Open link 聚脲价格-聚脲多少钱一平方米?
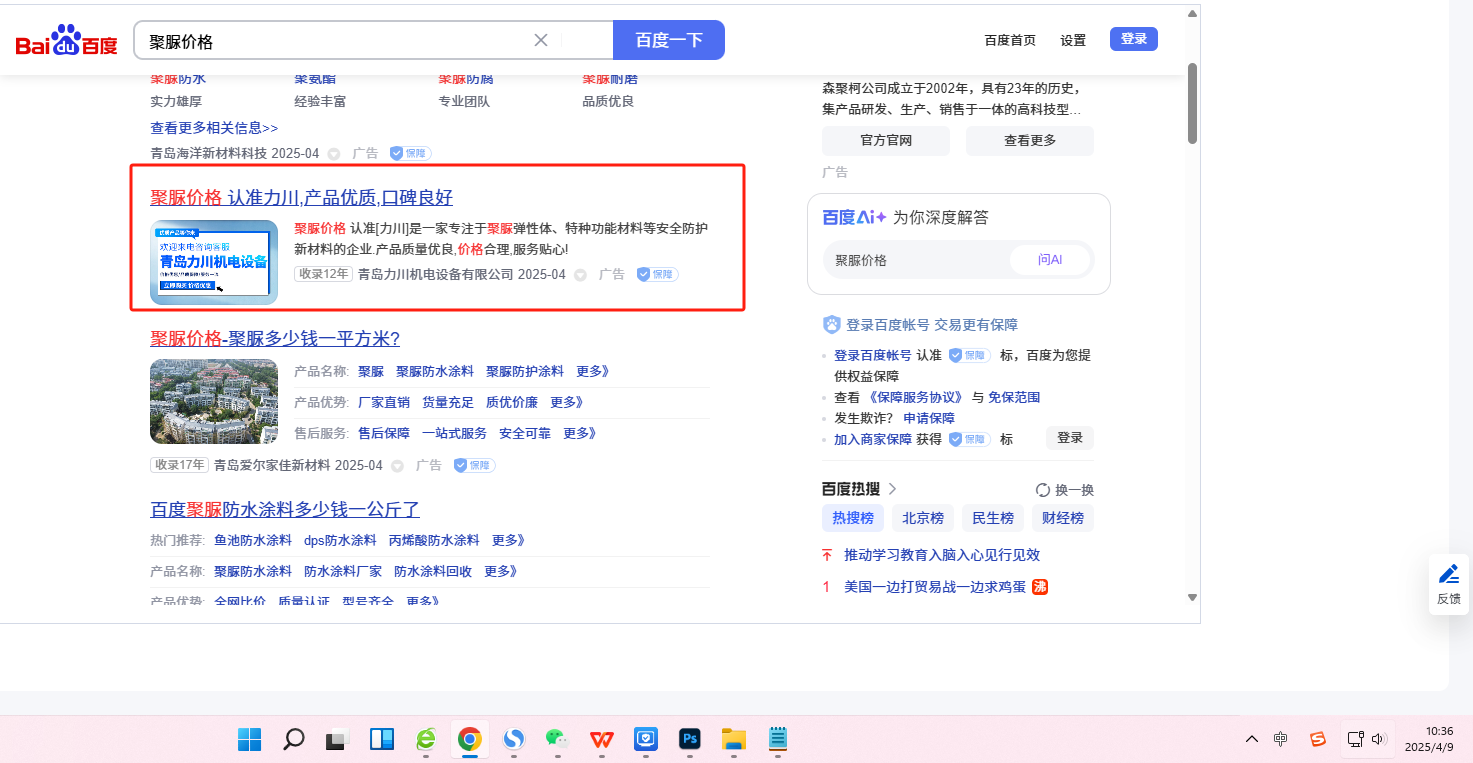The image size is (1473, 763). click(x=275, y=338)
